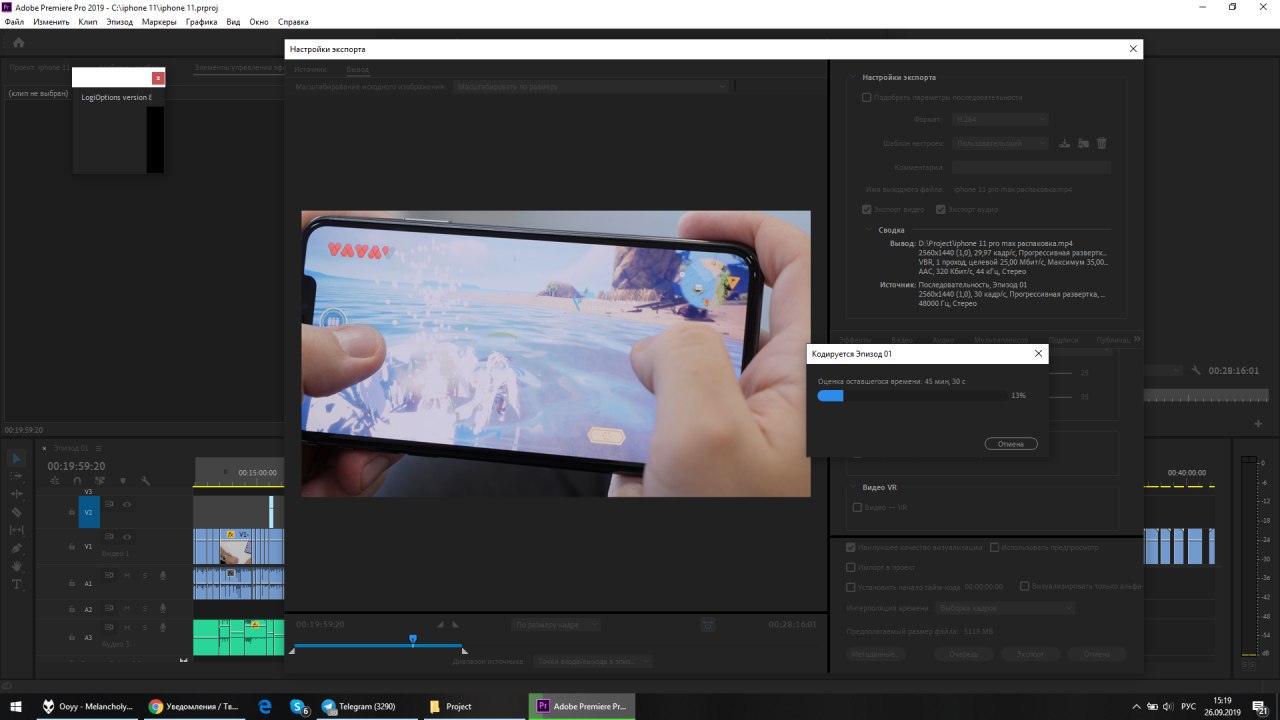Toggle visibility eye on track V1
Viewport: 1280px width, 720px height.
[127, 537]
